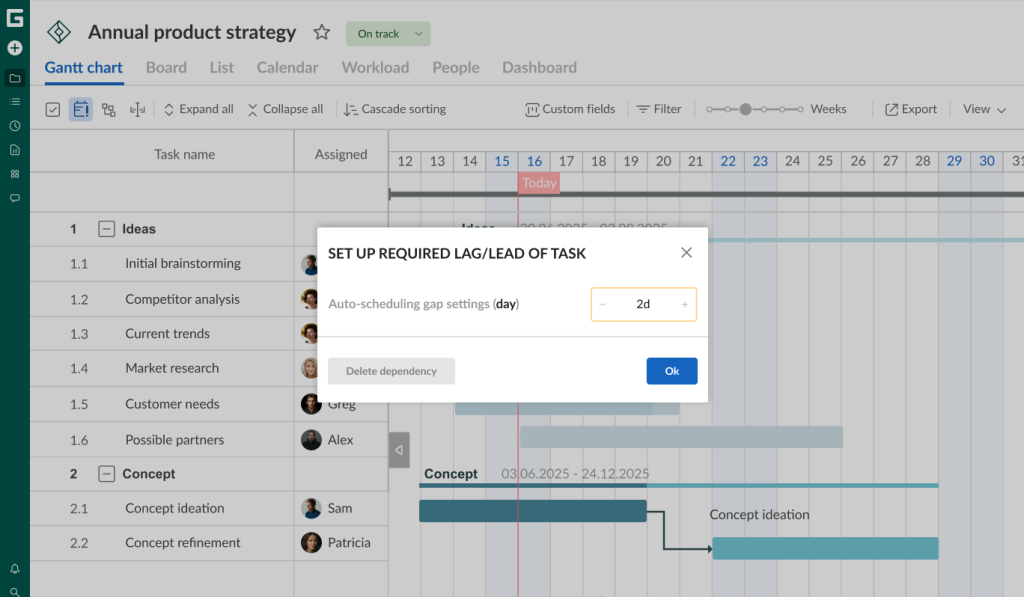Open the Workload tab
This screenshot has width=1024, height=597.
(375, 67)
